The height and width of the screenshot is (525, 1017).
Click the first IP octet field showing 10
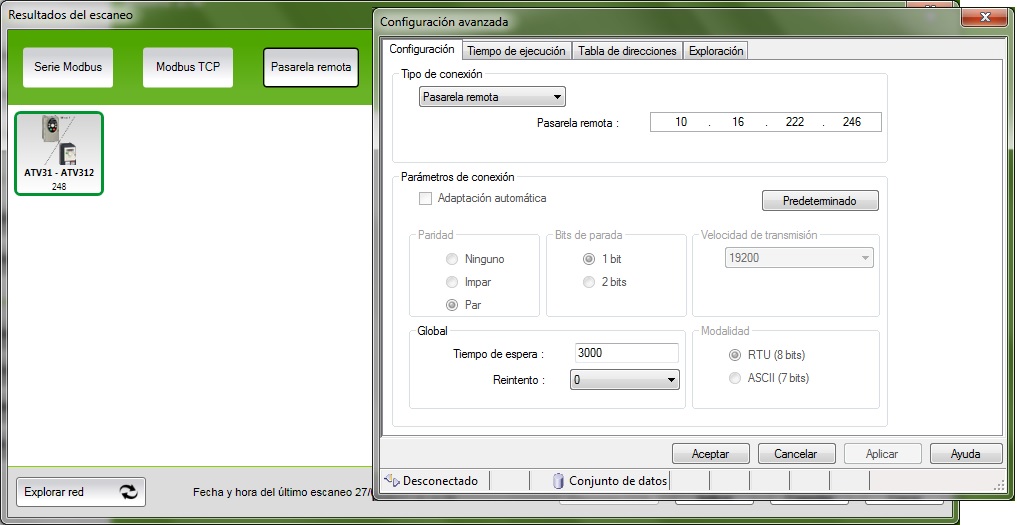[680, 122]
